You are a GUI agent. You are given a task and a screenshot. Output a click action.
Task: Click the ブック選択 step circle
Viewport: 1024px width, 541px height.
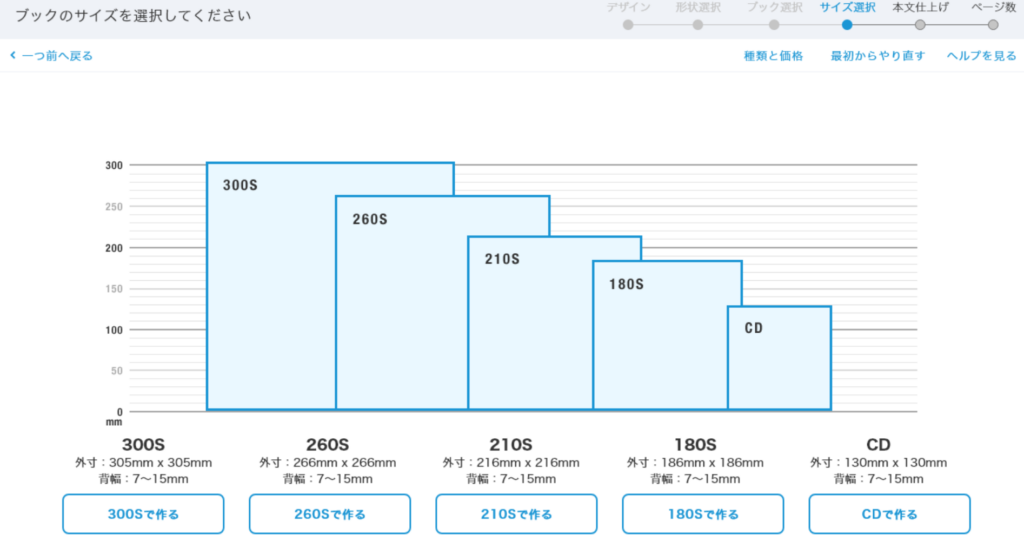[x=774, y=24]
